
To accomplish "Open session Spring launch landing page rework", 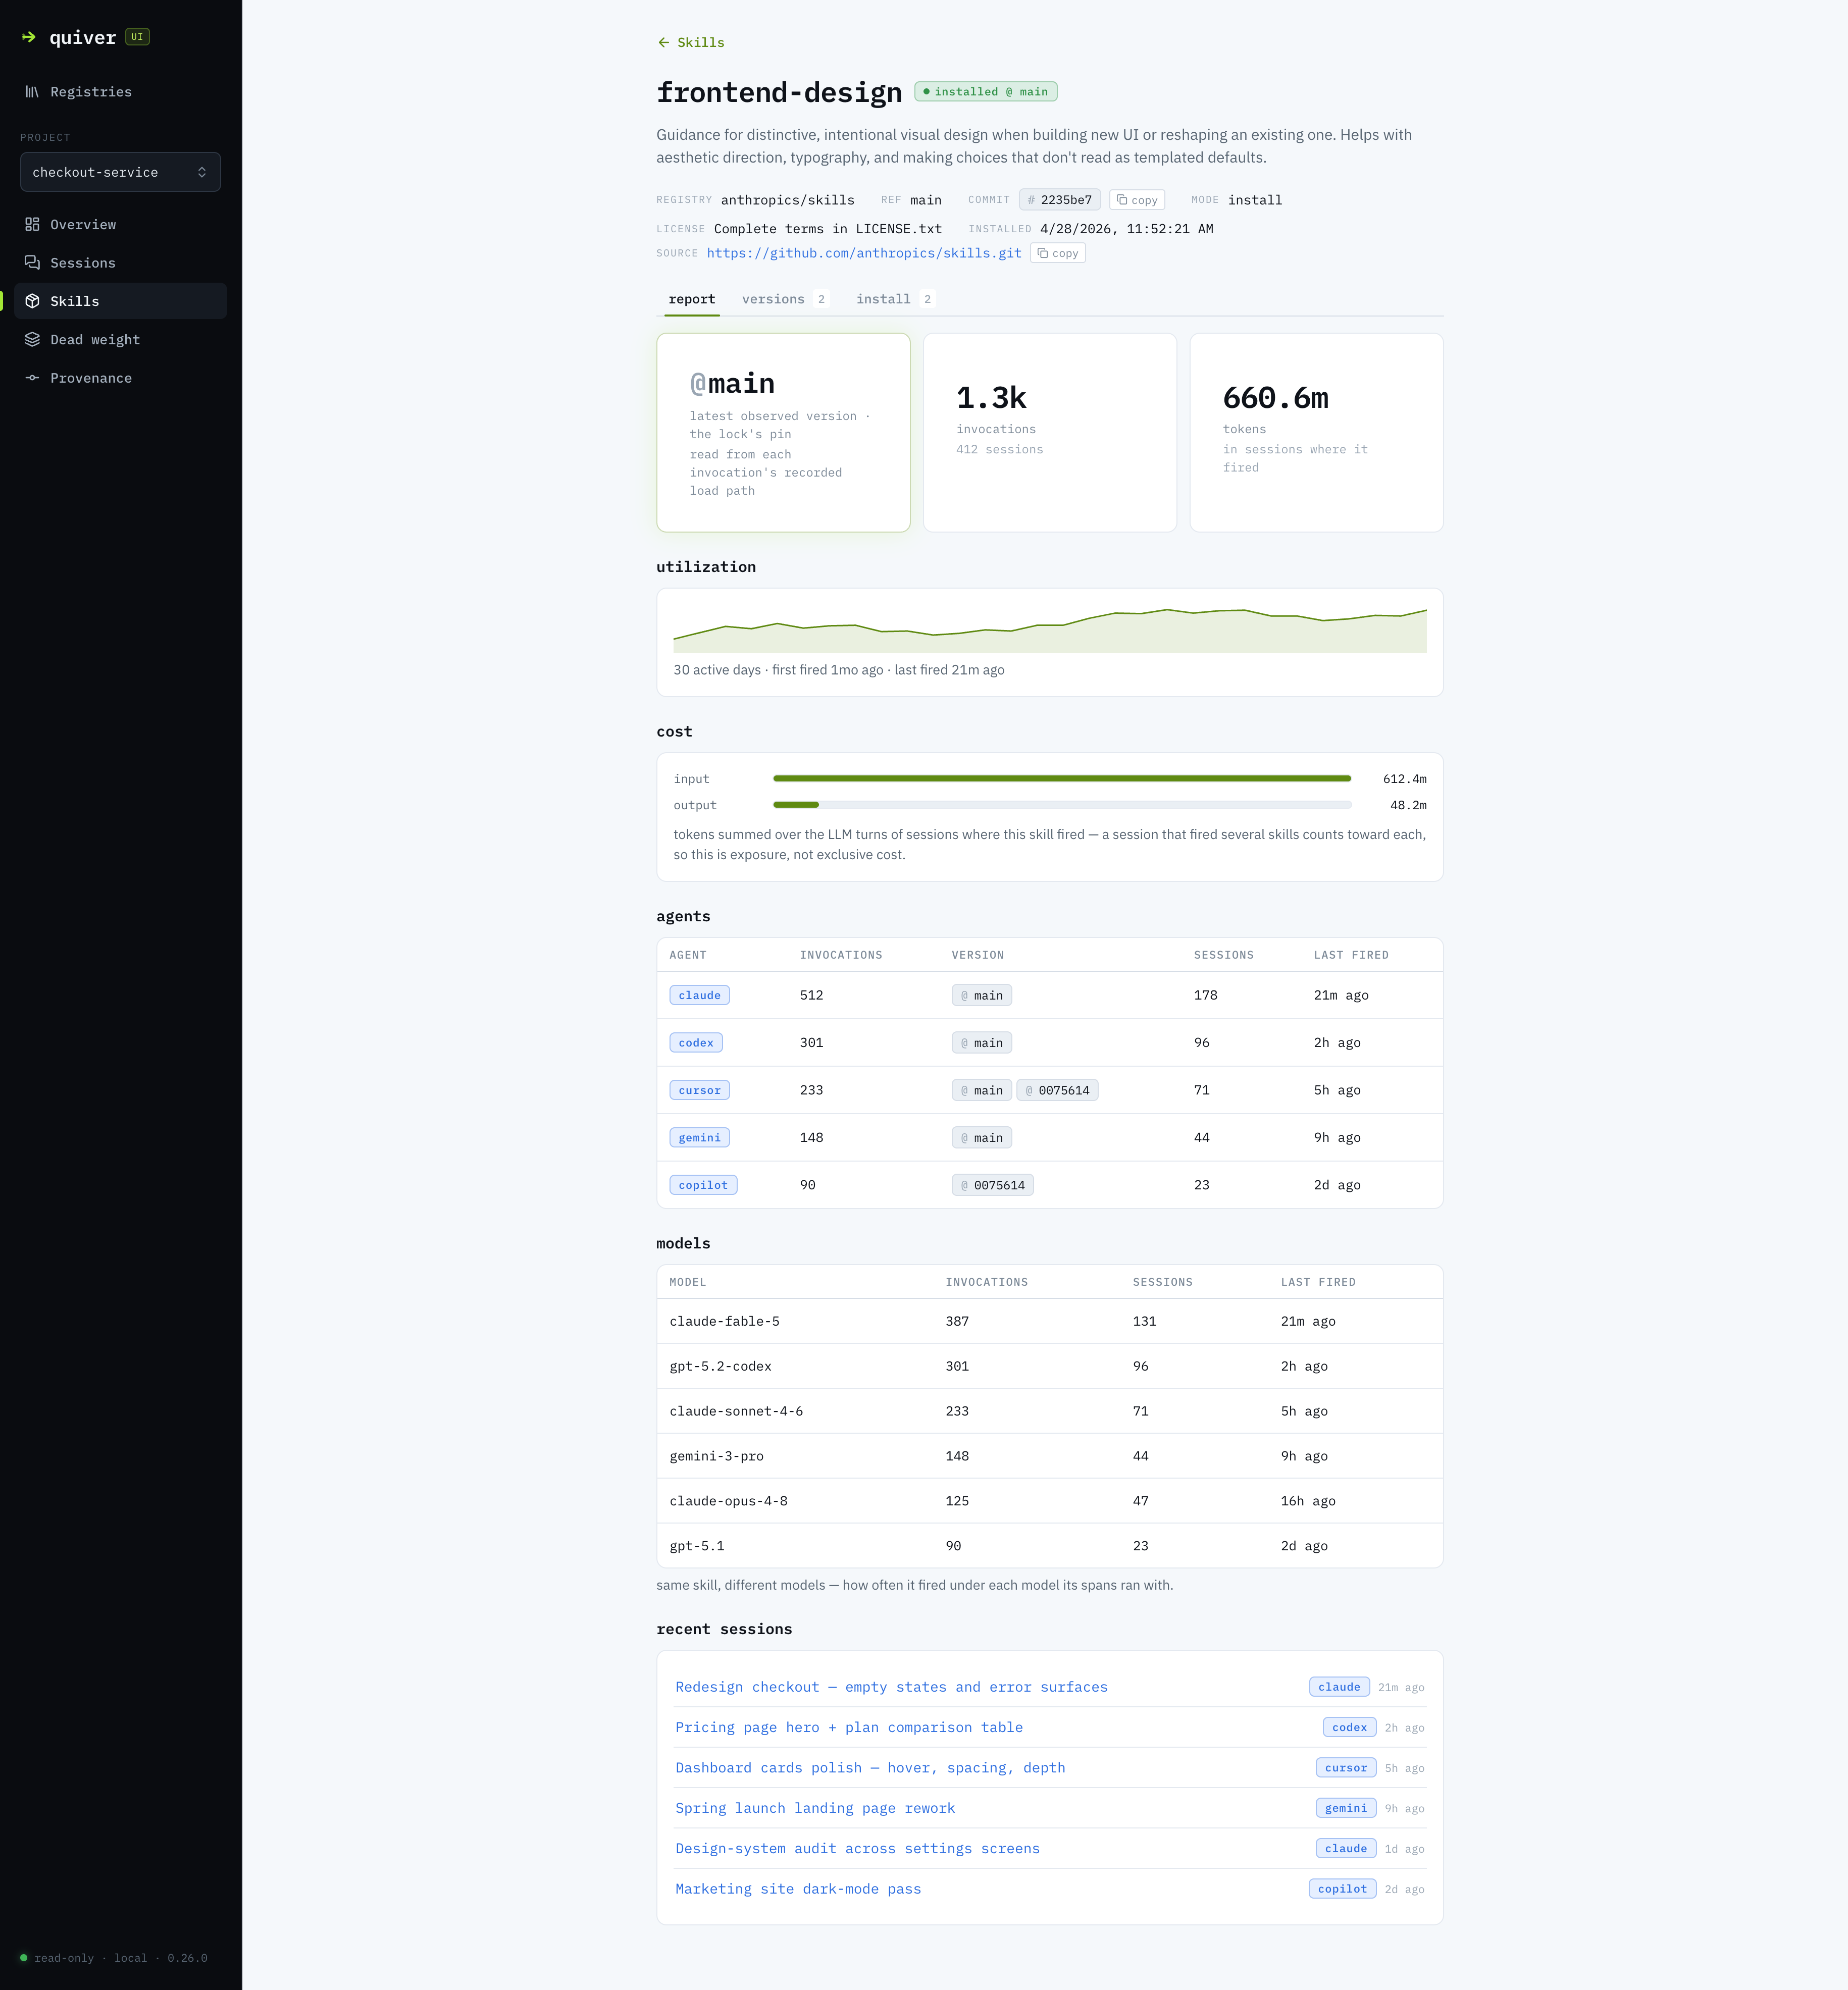I will point(815,1808).
